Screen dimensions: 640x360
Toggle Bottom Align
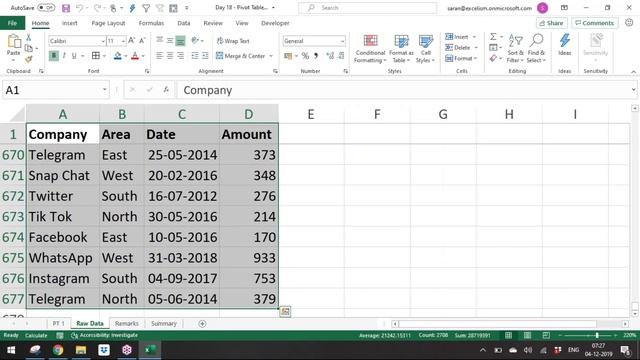tap(180, 40)
